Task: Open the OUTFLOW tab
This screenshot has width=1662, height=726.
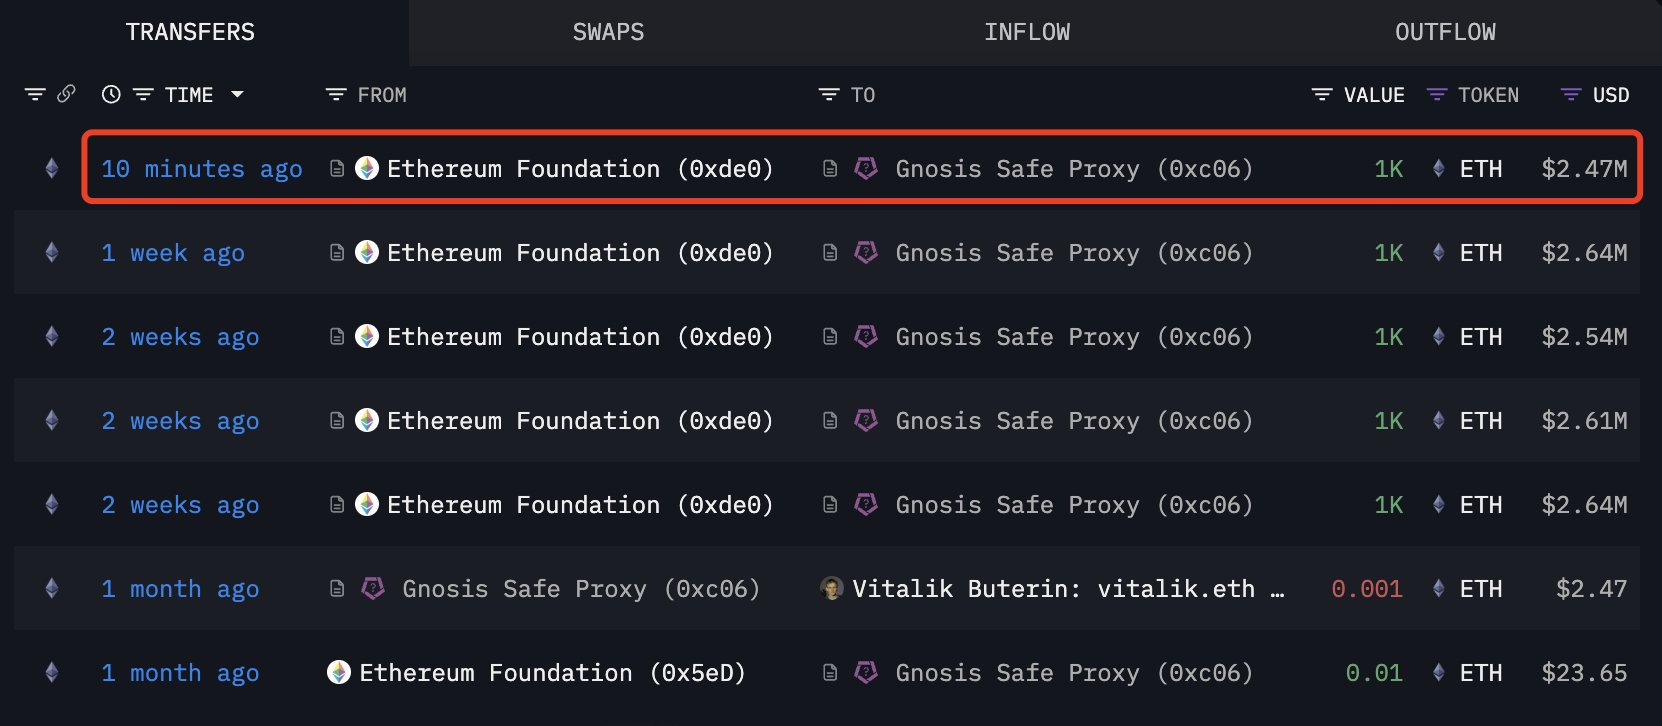Action: (x=1445, y=32)
